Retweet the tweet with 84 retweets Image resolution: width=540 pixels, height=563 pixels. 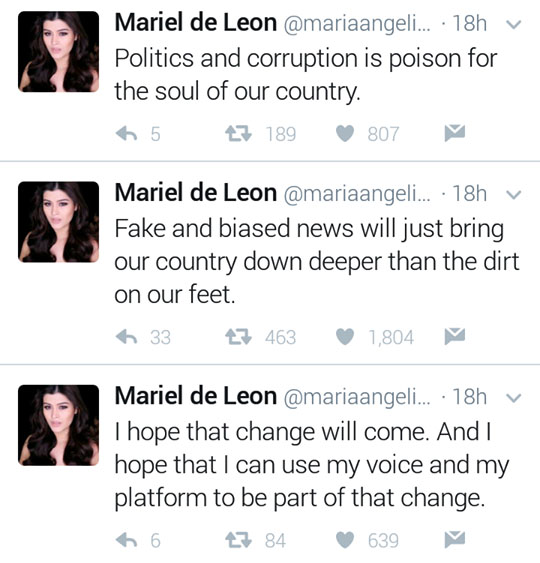[238, 540]
